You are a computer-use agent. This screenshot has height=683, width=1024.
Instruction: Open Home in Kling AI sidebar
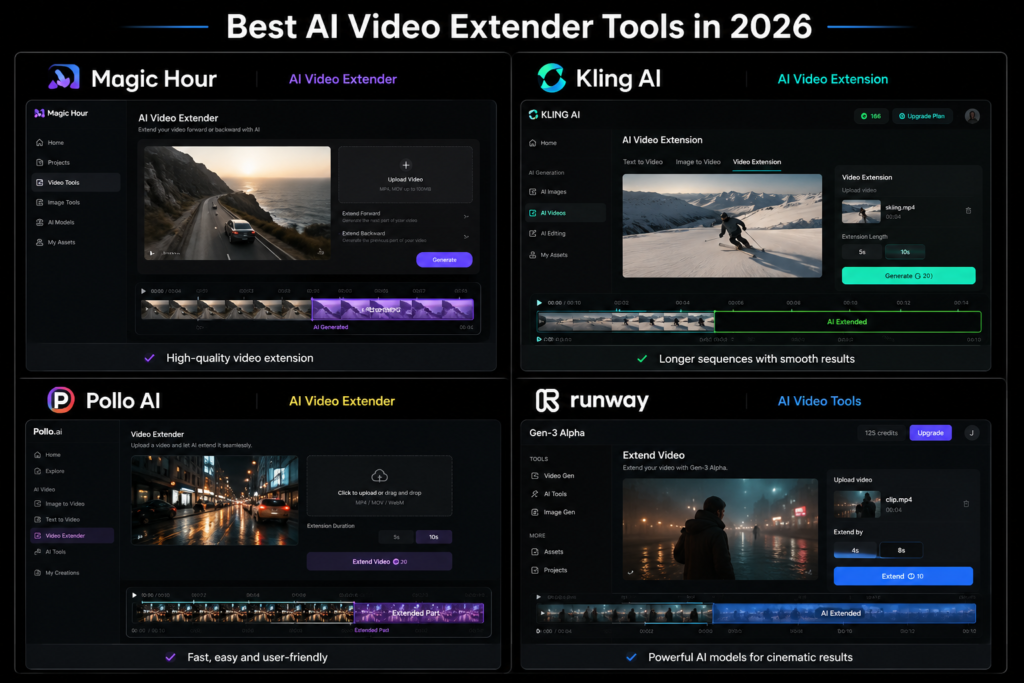(543, 143)
